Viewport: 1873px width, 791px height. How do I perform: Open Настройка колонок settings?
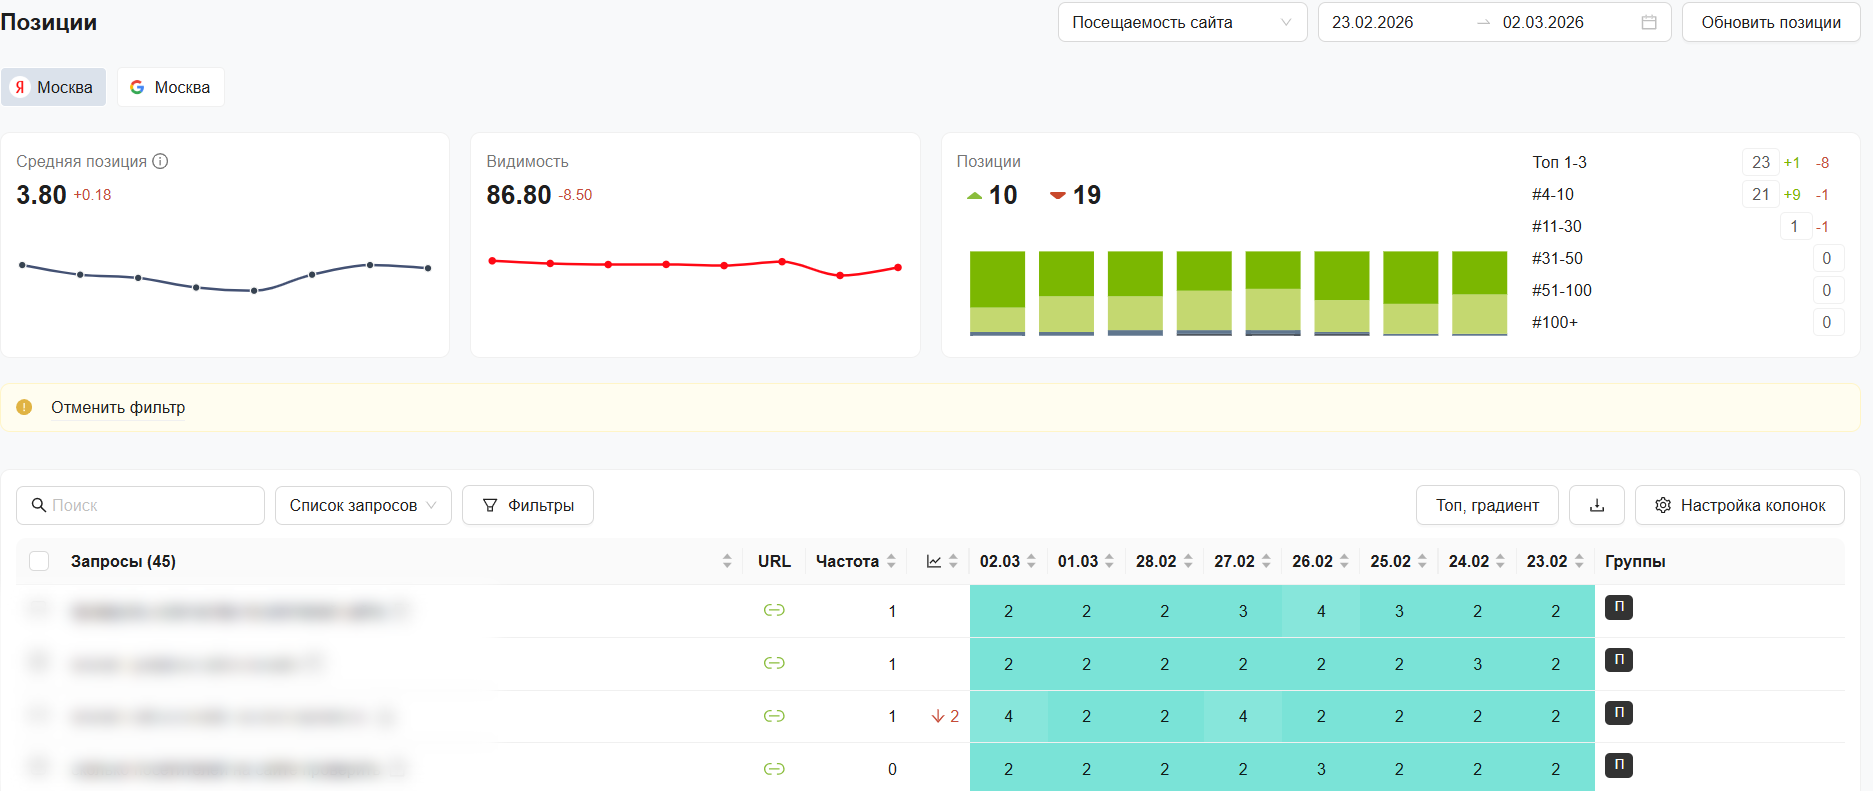pos(1739,505)
